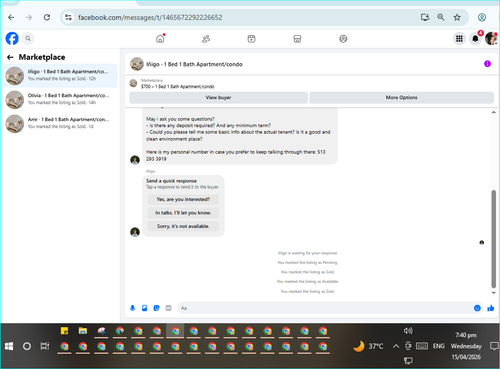Click the chat scrollbar down arrow
500x369 pixels.
(494, 293)
